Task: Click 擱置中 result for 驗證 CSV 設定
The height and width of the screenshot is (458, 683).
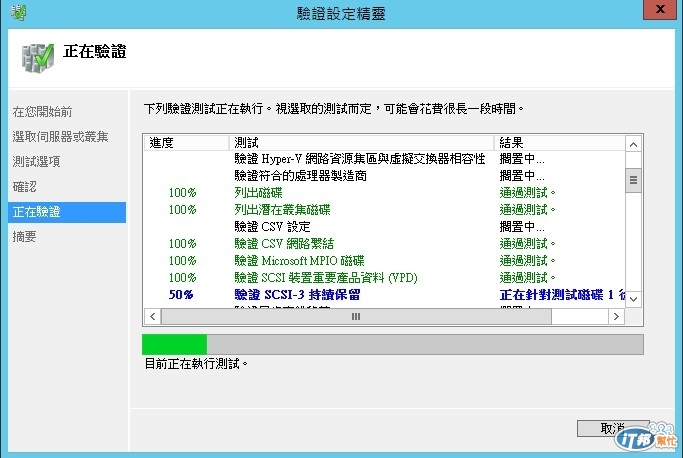Action: click(522, 227)
